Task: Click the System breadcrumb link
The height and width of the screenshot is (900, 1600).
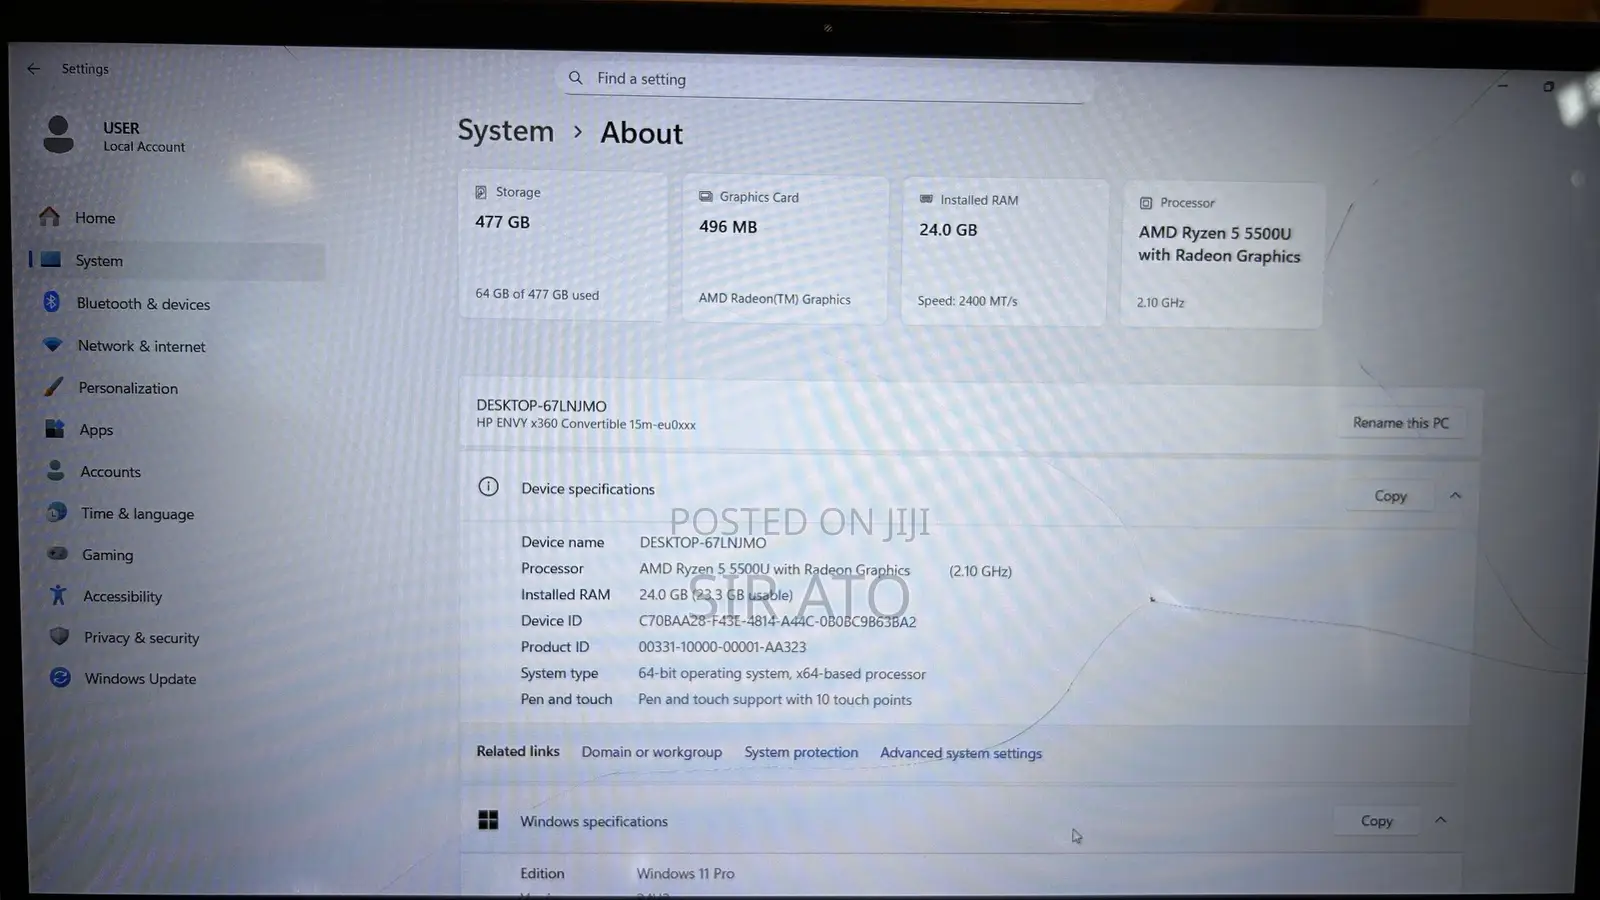Action: click(505, 131)
